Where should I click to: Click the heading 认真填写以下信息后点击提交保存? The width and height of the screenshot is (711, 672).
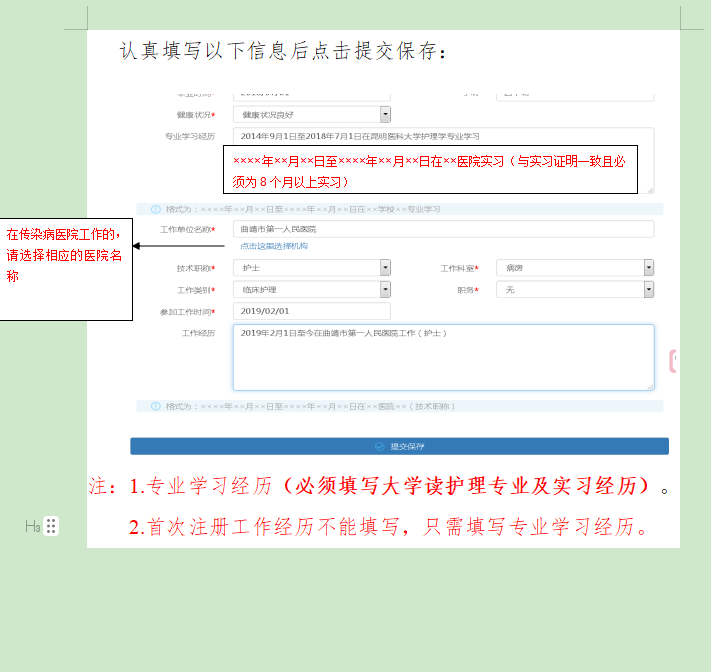click(x=283, y=51)
